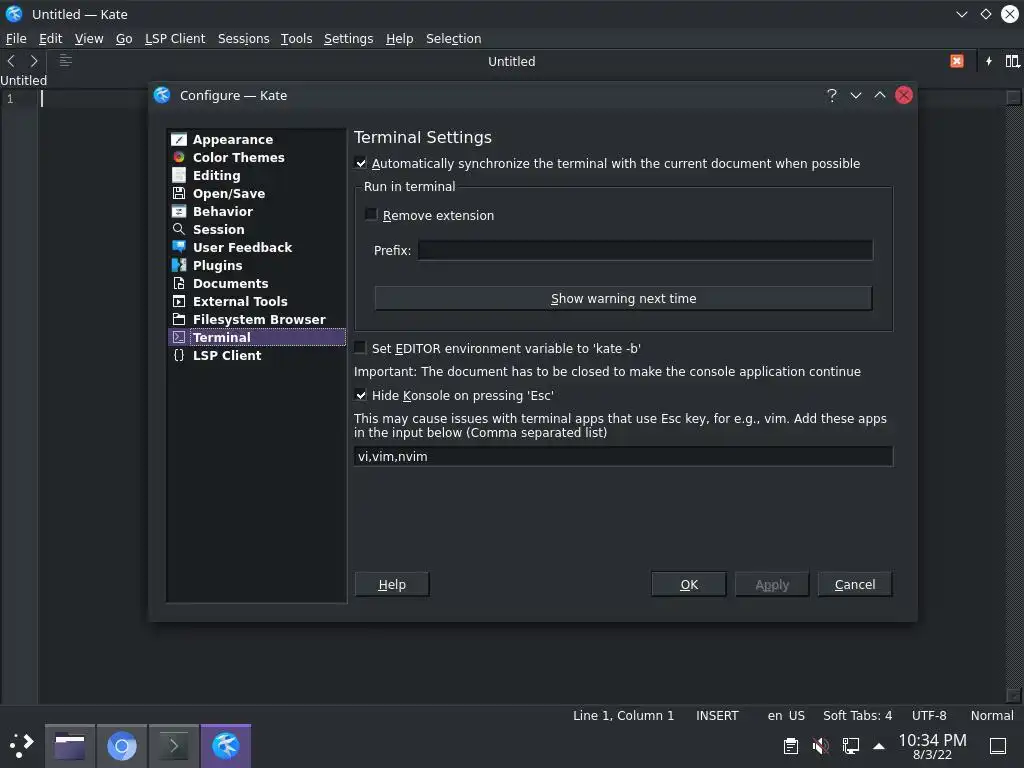The width and height of the screenshot is (1024, 768).
Task: Click Show warning next time button
Action: 624,298
